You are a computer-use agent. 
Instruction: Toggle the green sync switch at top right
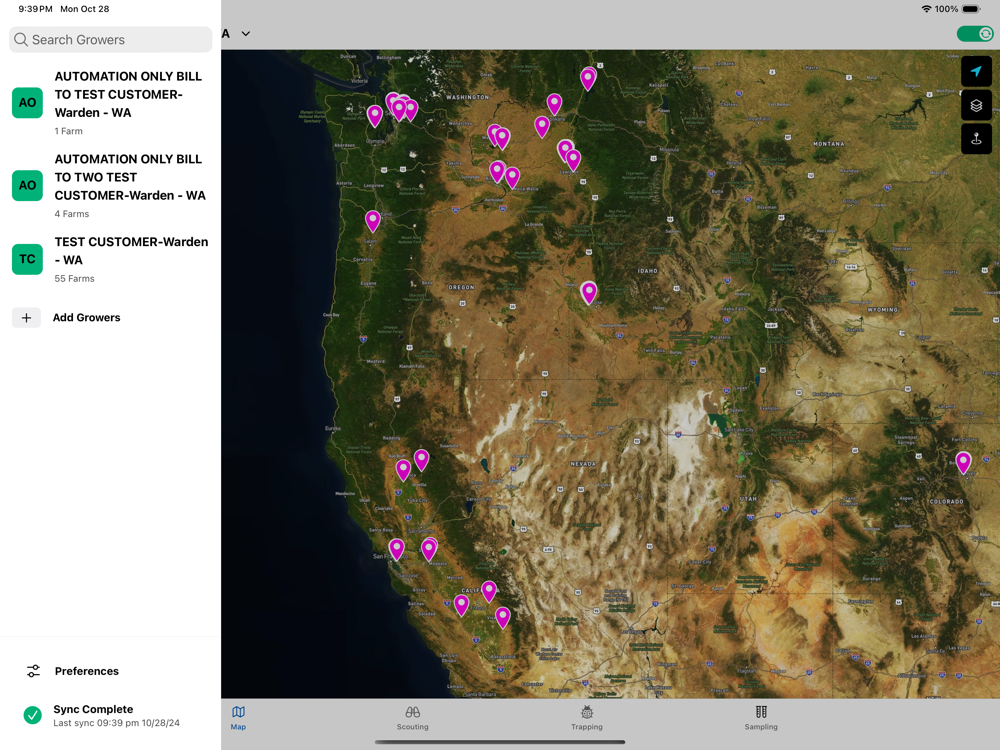[x=974, y=34]
